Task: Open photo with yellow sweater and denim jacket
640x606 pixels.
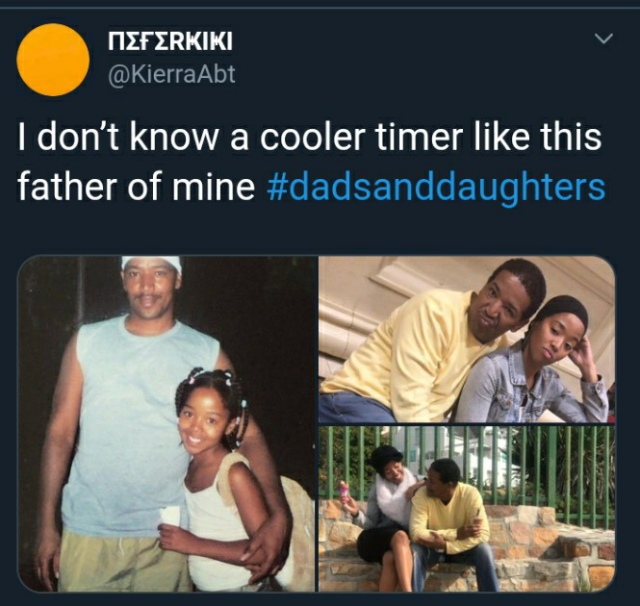Action: tap(467, 339)
